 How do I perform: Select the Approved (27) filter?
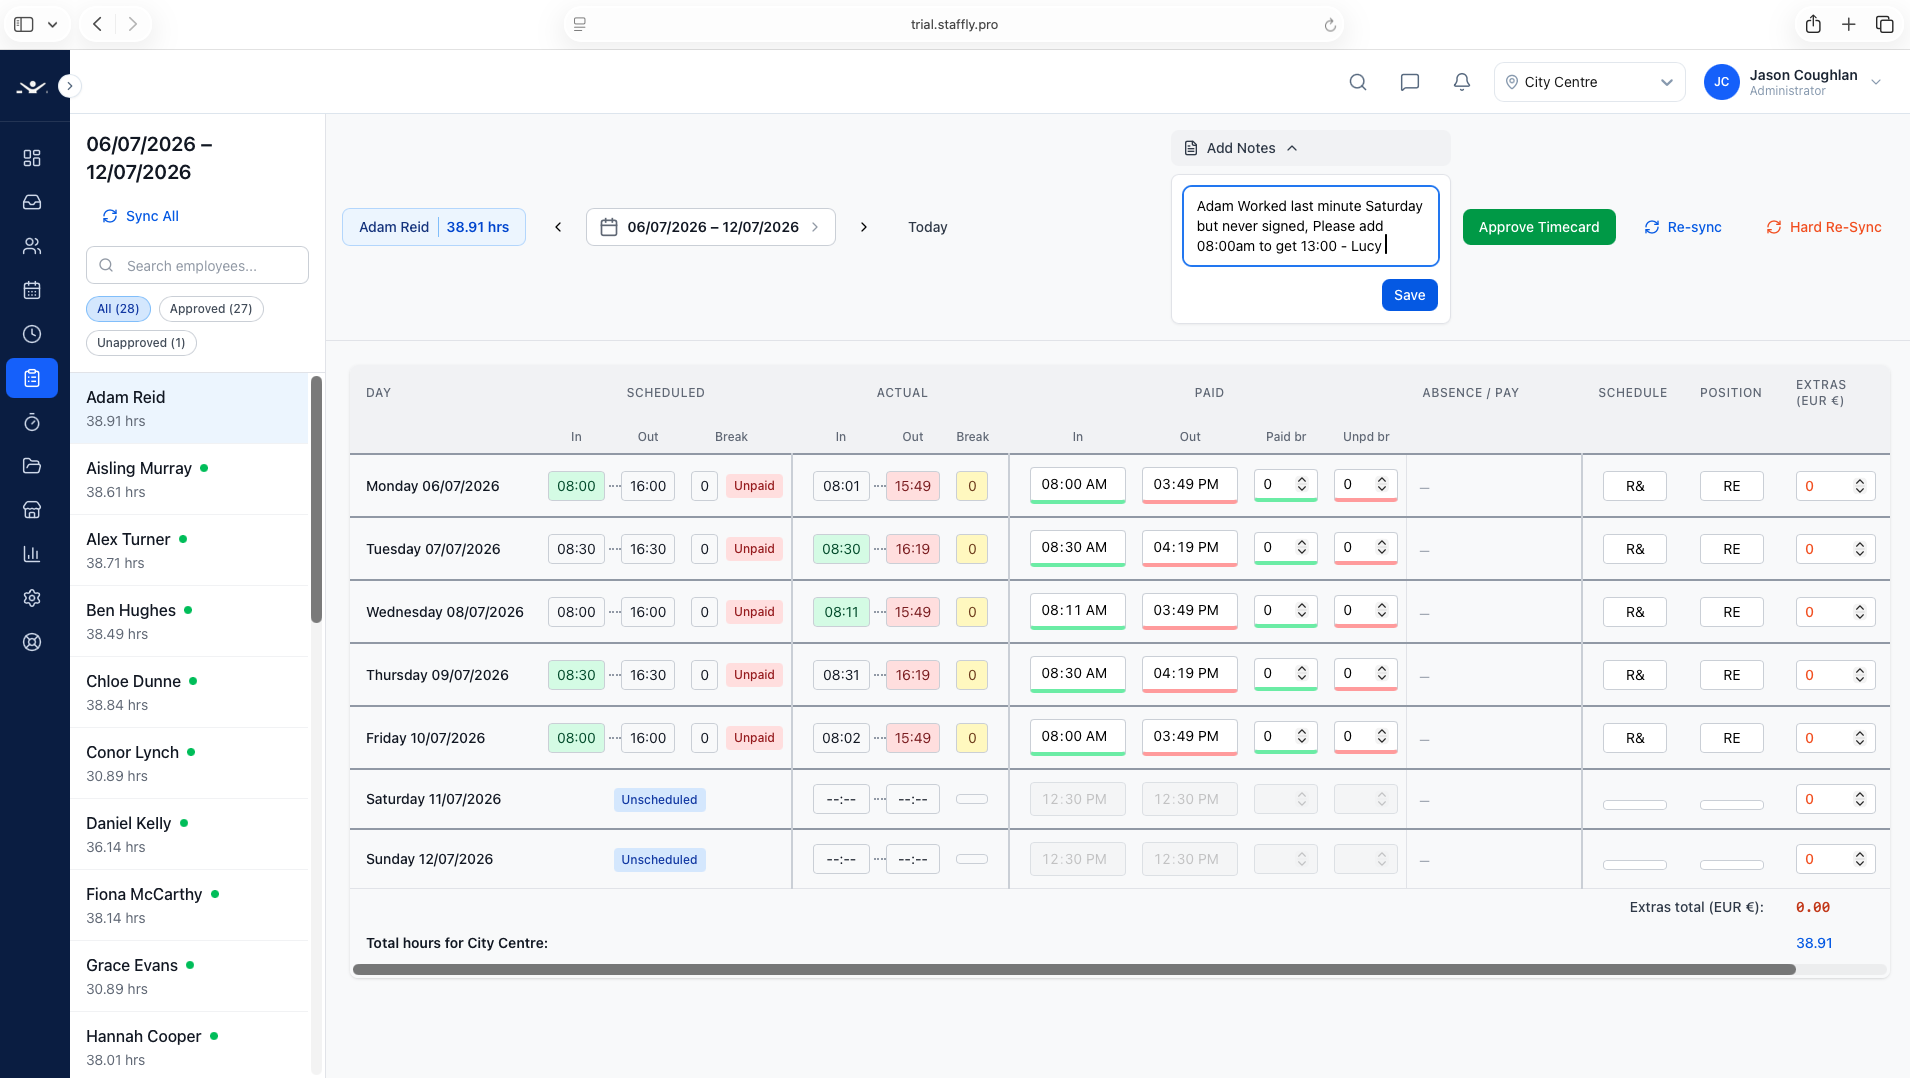click(x=211, y=309)
